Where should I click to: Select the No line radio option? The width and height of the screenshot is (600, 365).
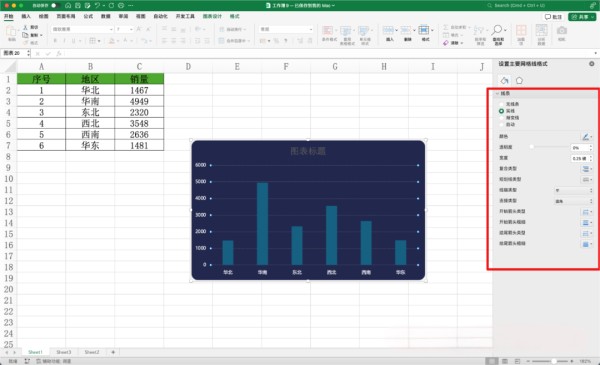(x=501, y=104)
